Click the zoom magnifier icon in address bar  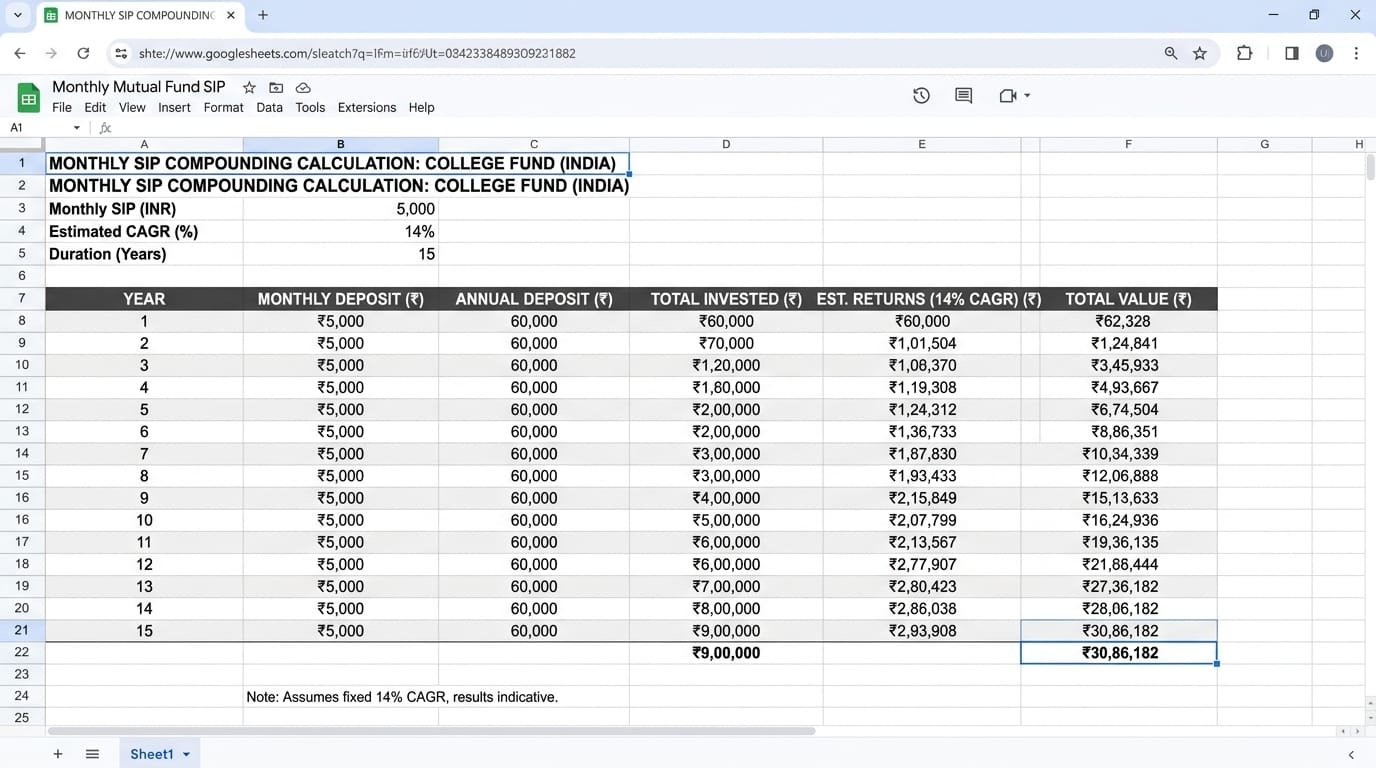1170,53
